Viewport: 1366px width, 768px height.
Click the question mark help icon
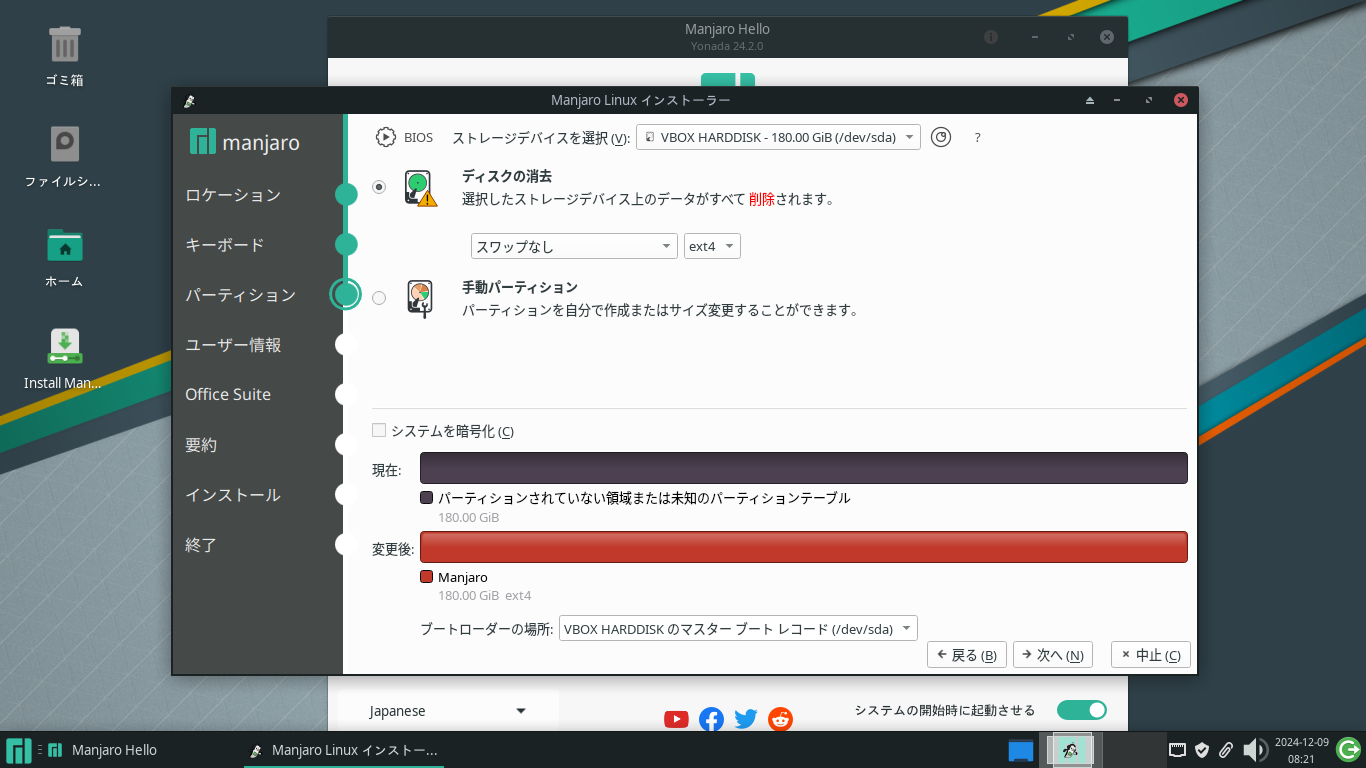[977, 138]
